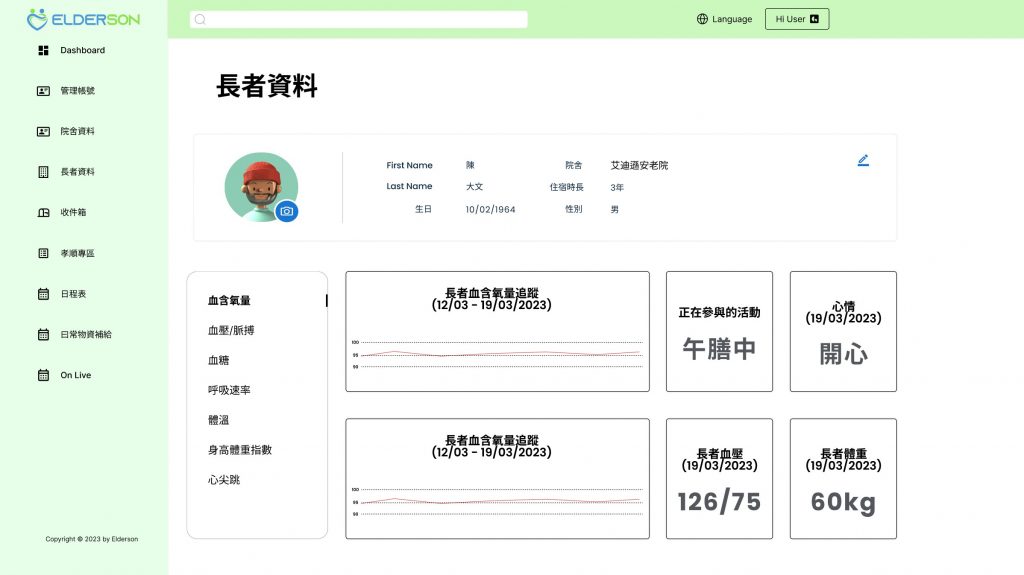Click the elder profile avatar picture

click(x=261, y=188)
